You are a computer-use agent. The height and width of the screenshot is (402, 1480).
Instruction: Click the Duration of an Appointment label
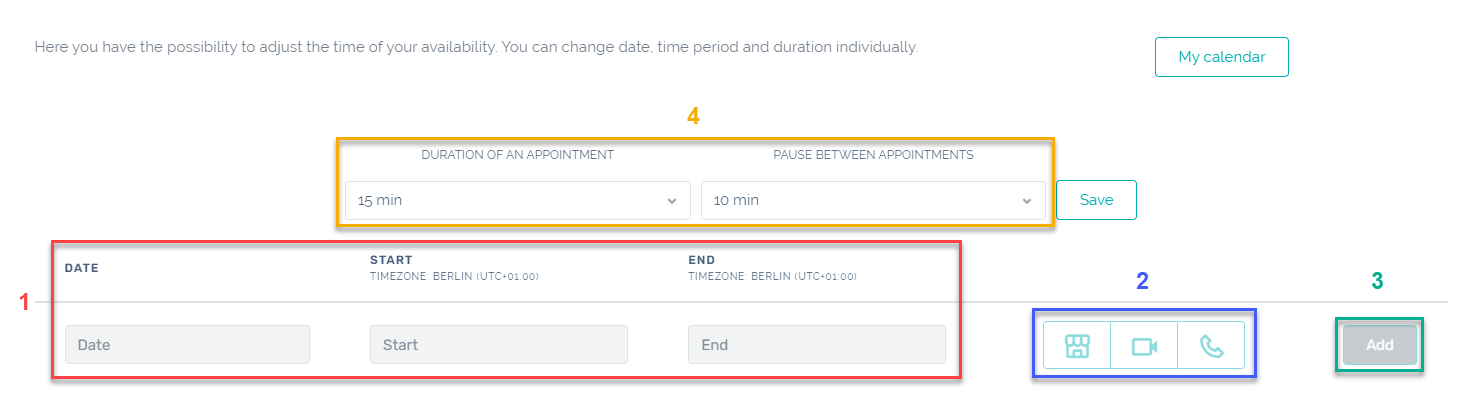517,155
